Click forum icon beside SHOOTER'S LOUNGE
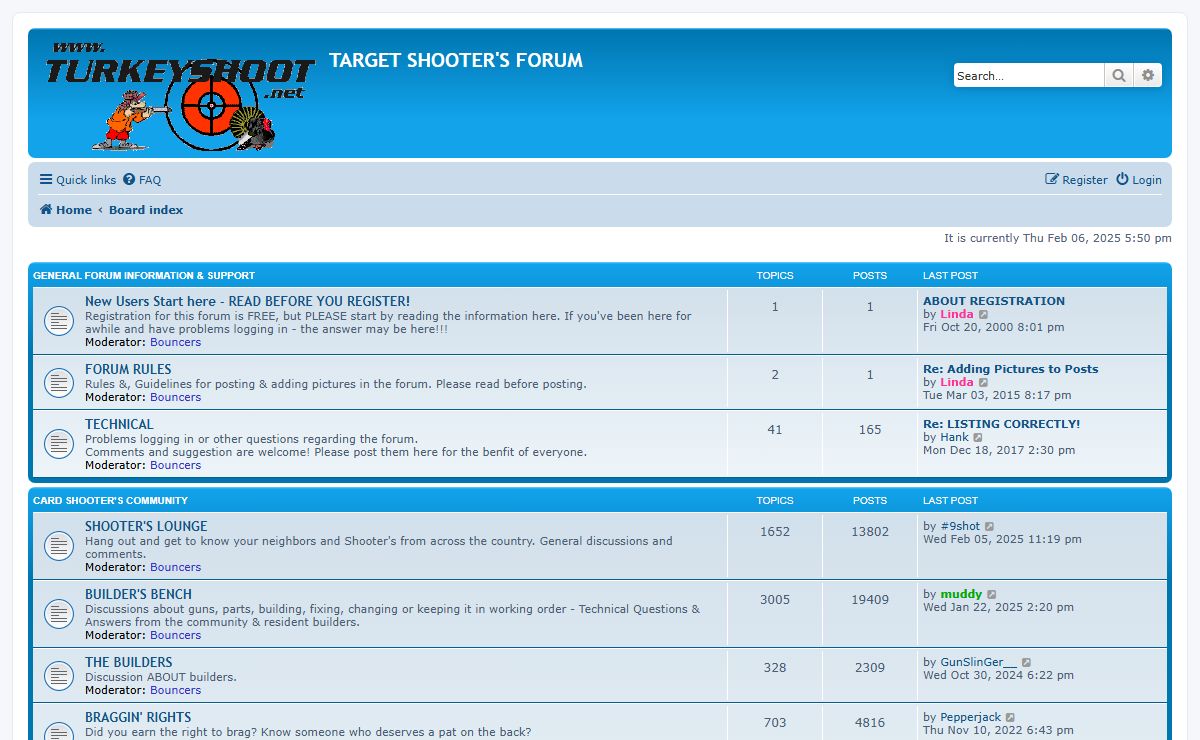The image size is (1200, 740). [x=59, y=546]
